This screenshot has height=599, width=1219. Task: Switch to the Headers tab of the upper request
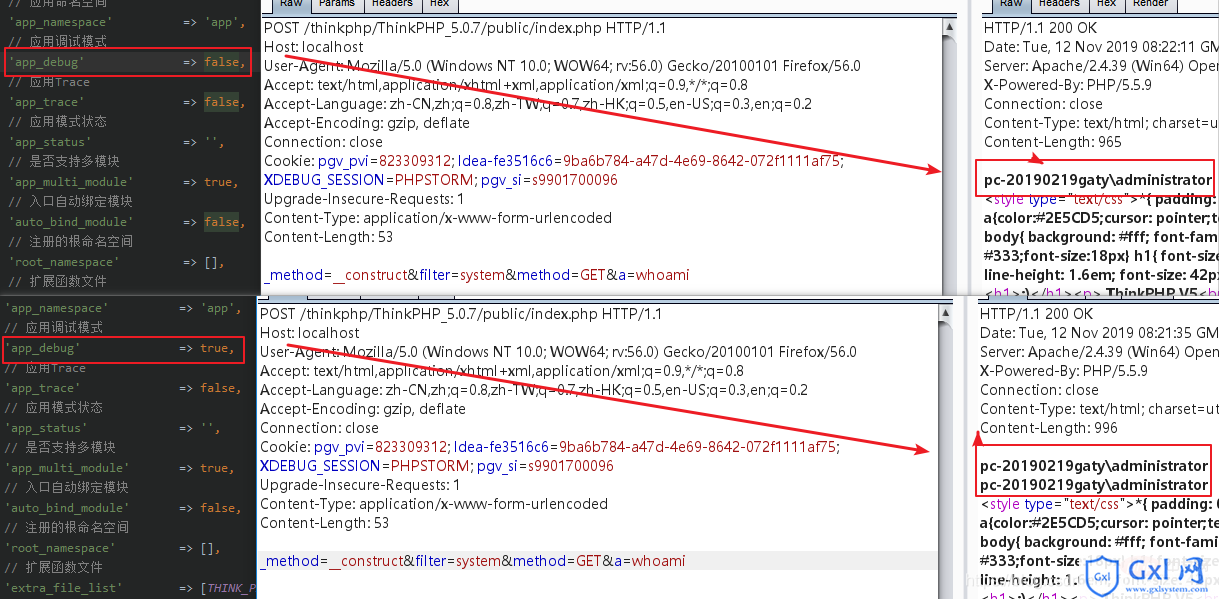click(x=392, y=4)
